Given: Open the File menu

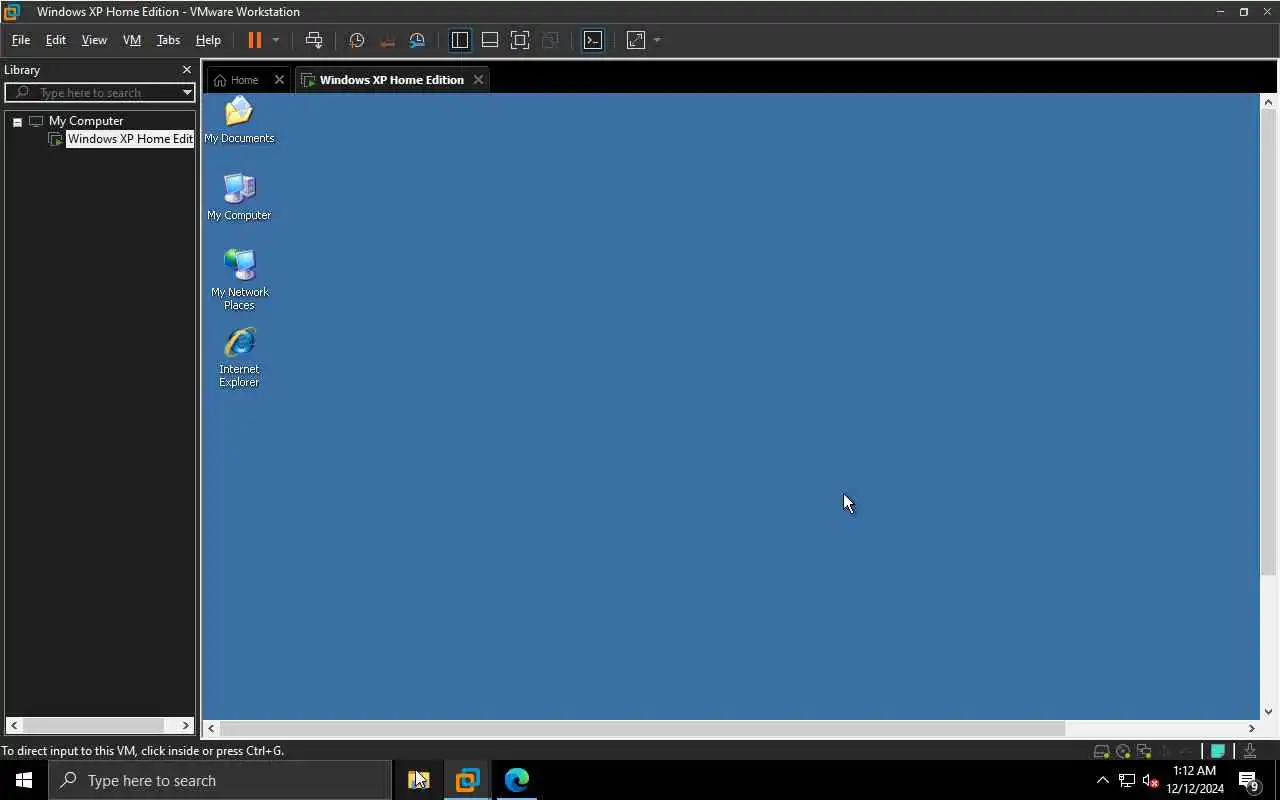Looking at the screenshot, I should pos(20,40).
